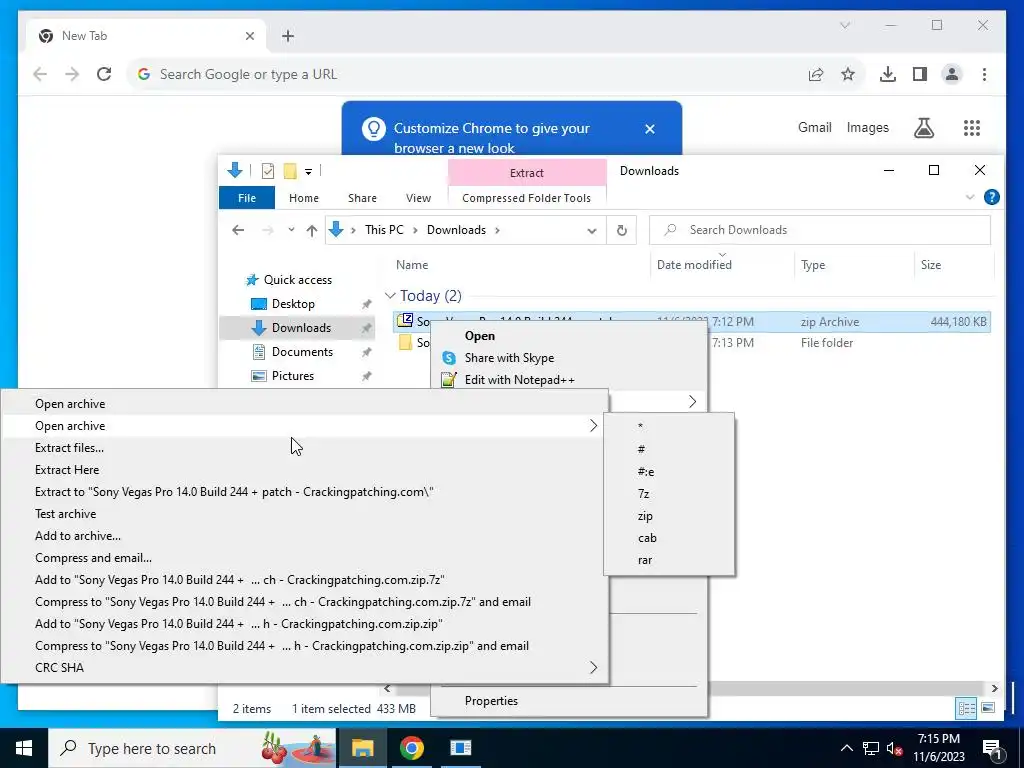Click Add to .zip.7z archive entry

(x=304, y=580)
